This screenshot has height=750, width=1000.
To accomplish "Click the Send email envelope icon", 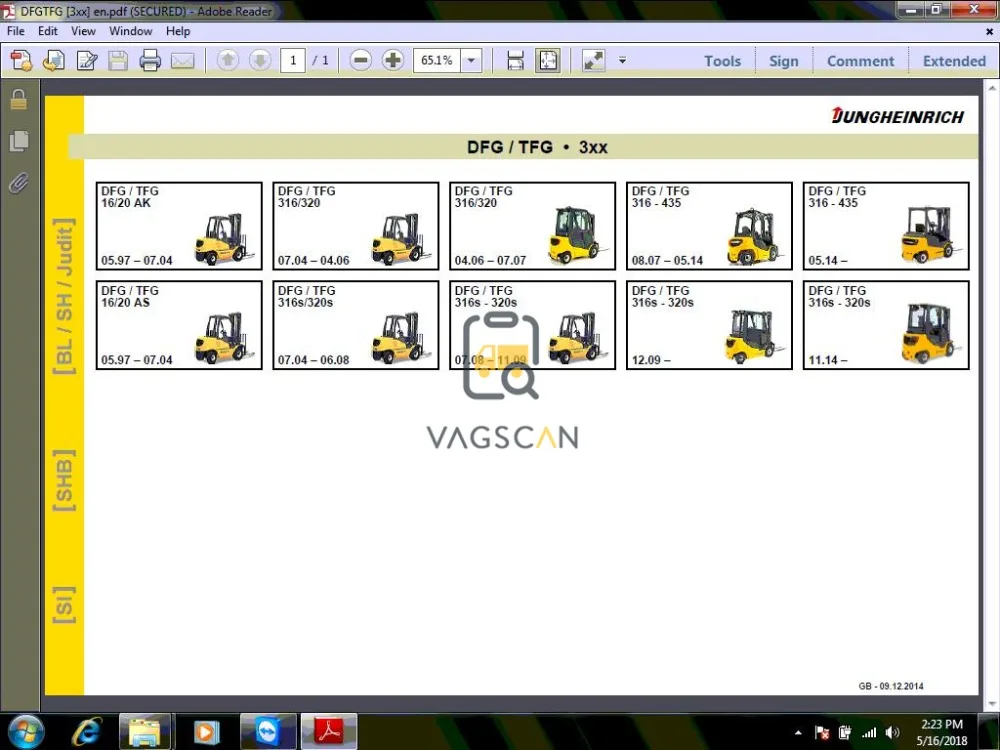I will pyautogui.click(x=182, y=61).
